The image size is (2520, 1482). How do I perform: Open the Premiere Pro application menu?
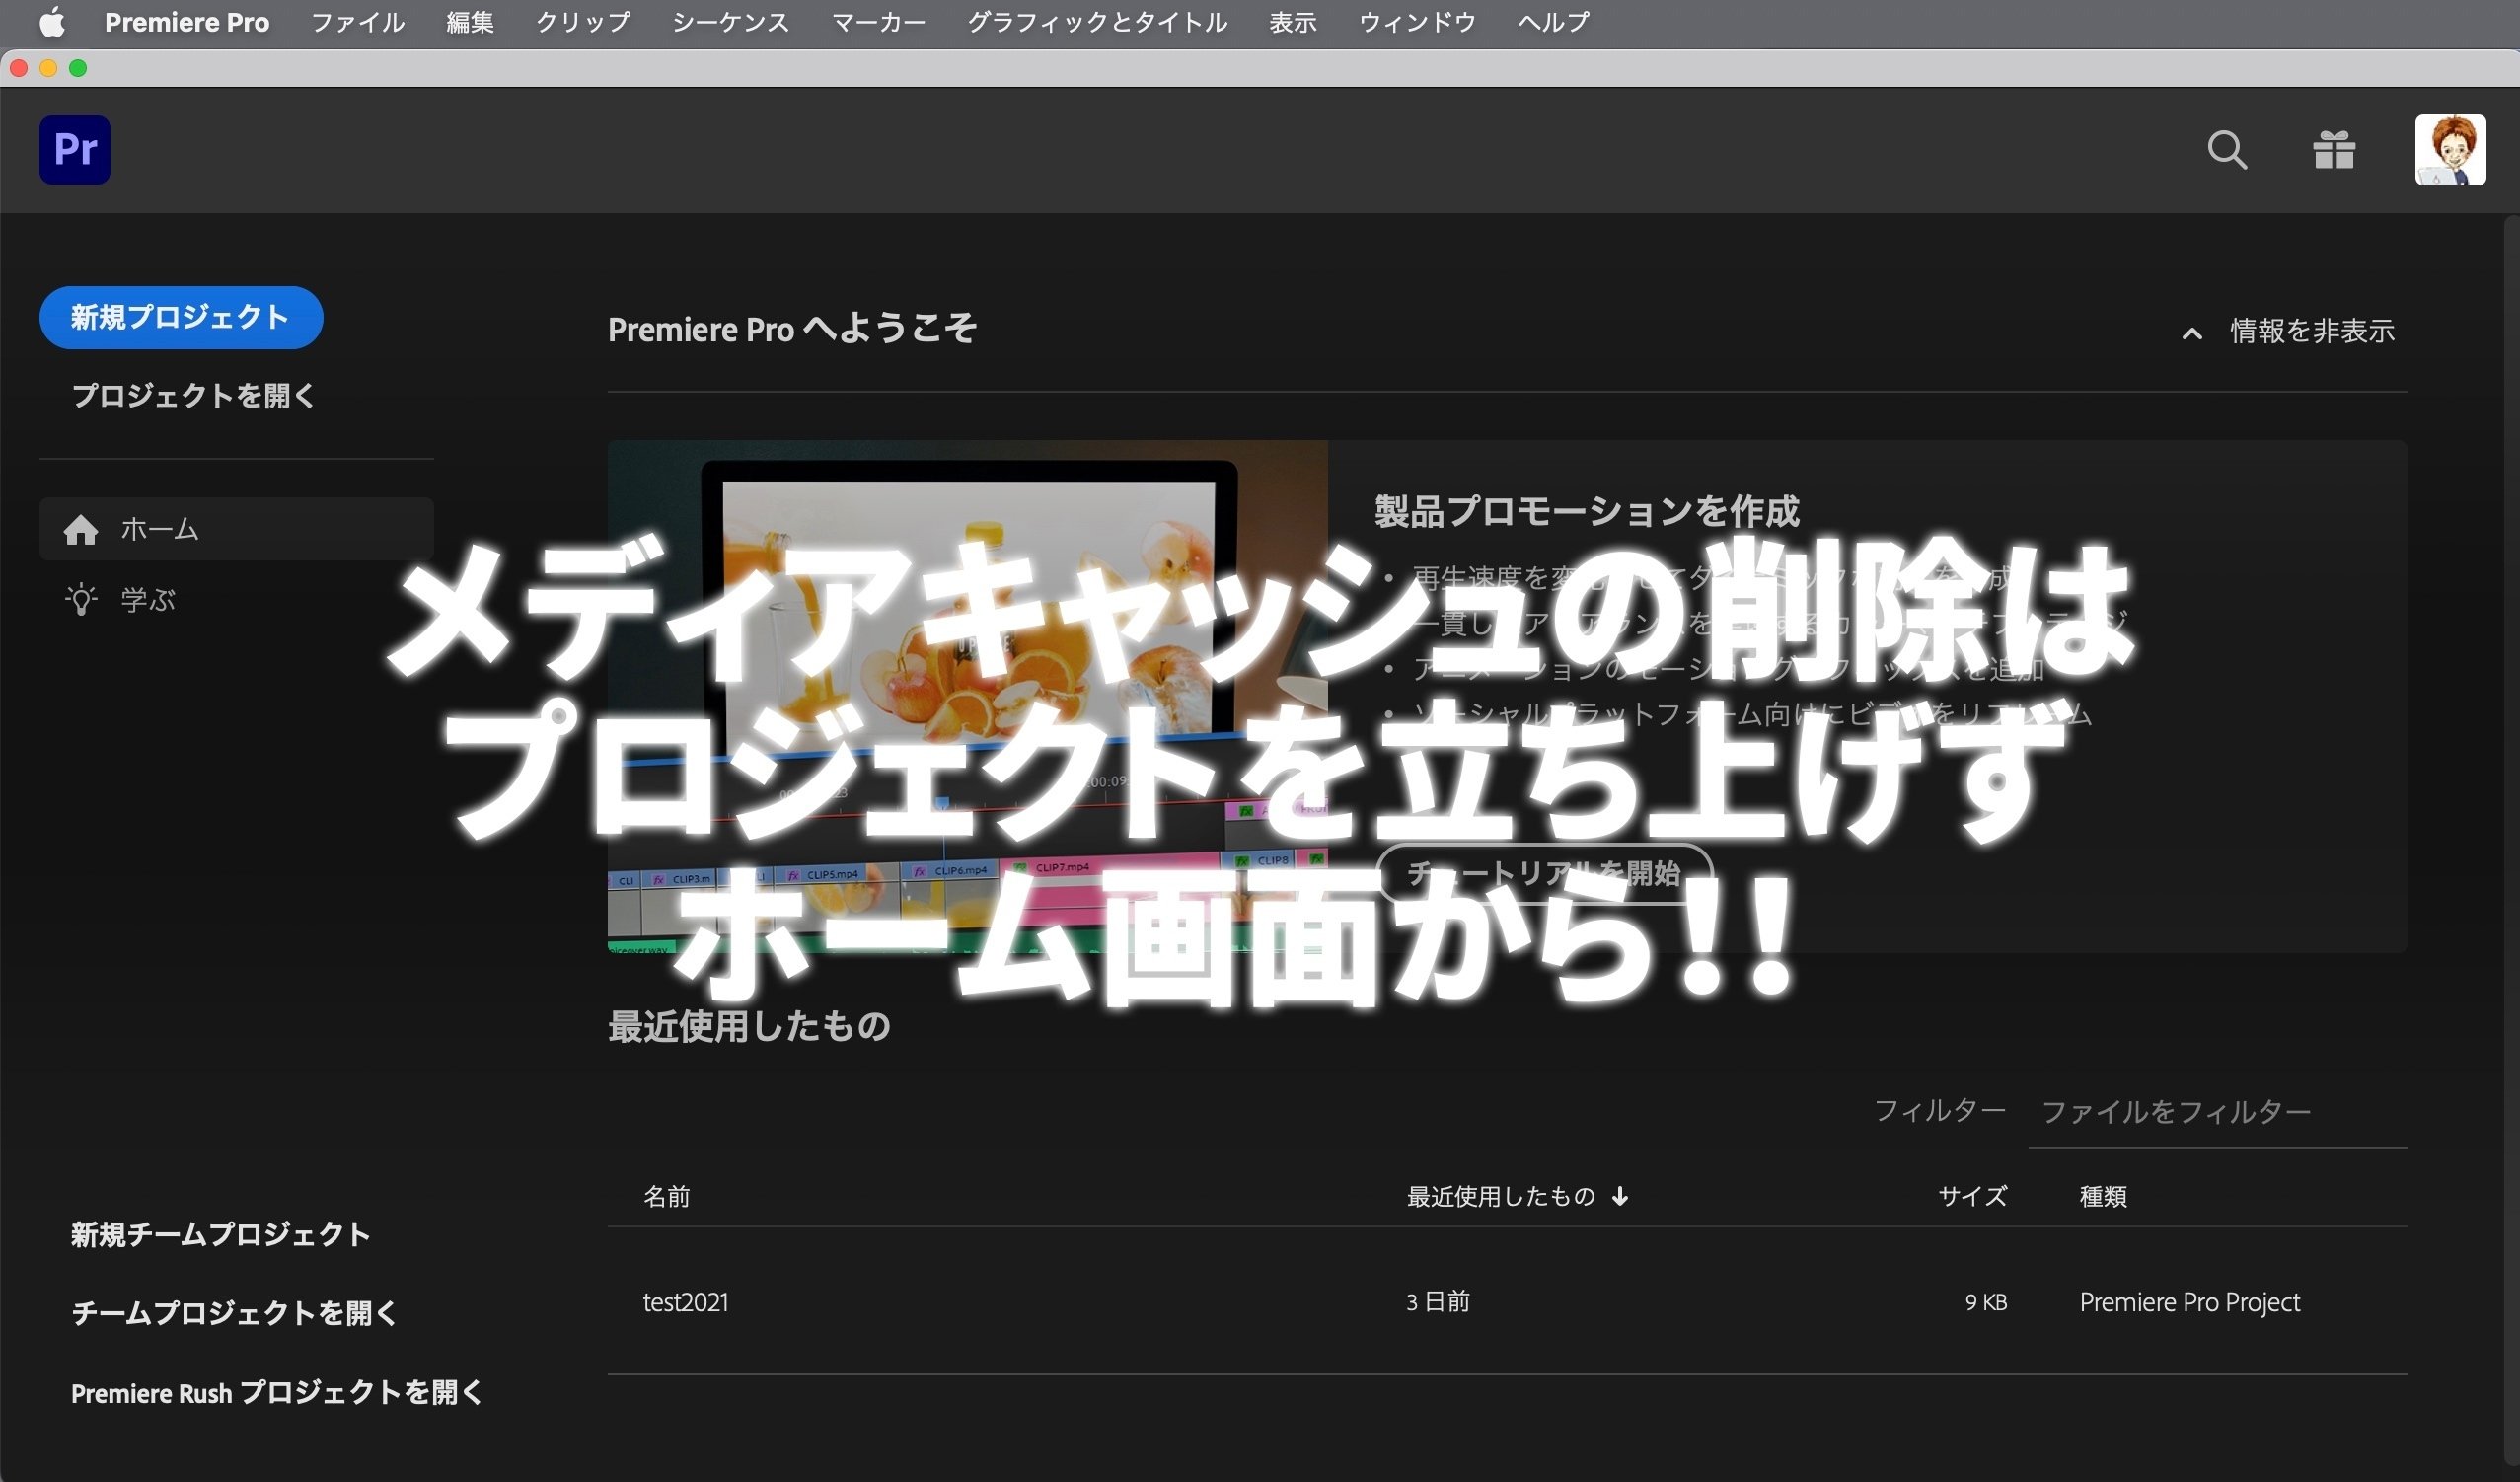[x=187, y=22]
